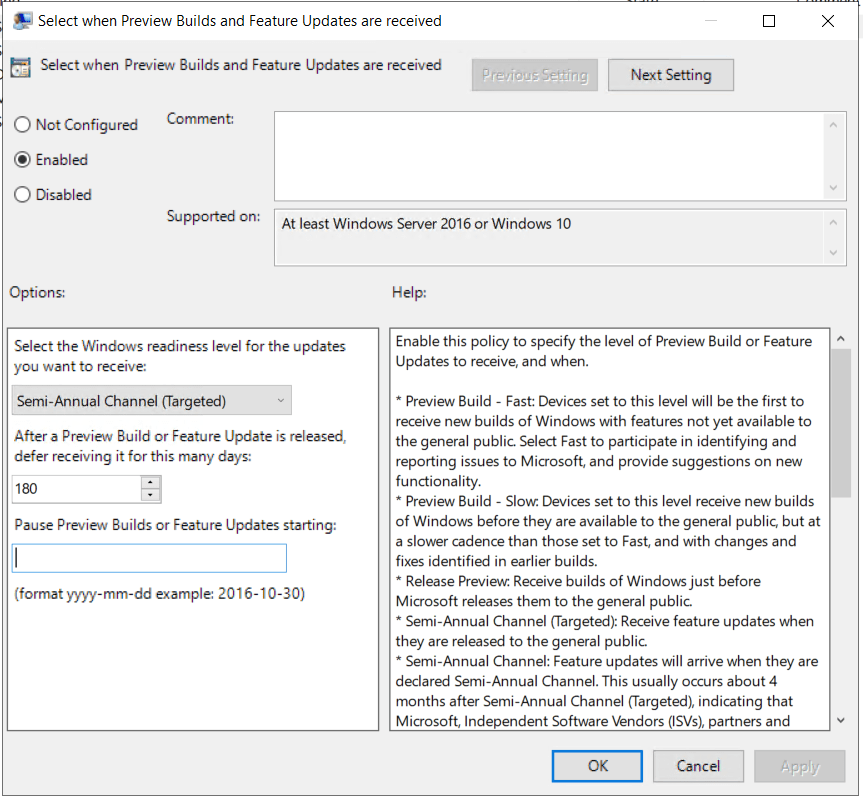Click the policy icon beside the dialog title
The width and height of the screenshot is (863, 799).
click(22, 65)
